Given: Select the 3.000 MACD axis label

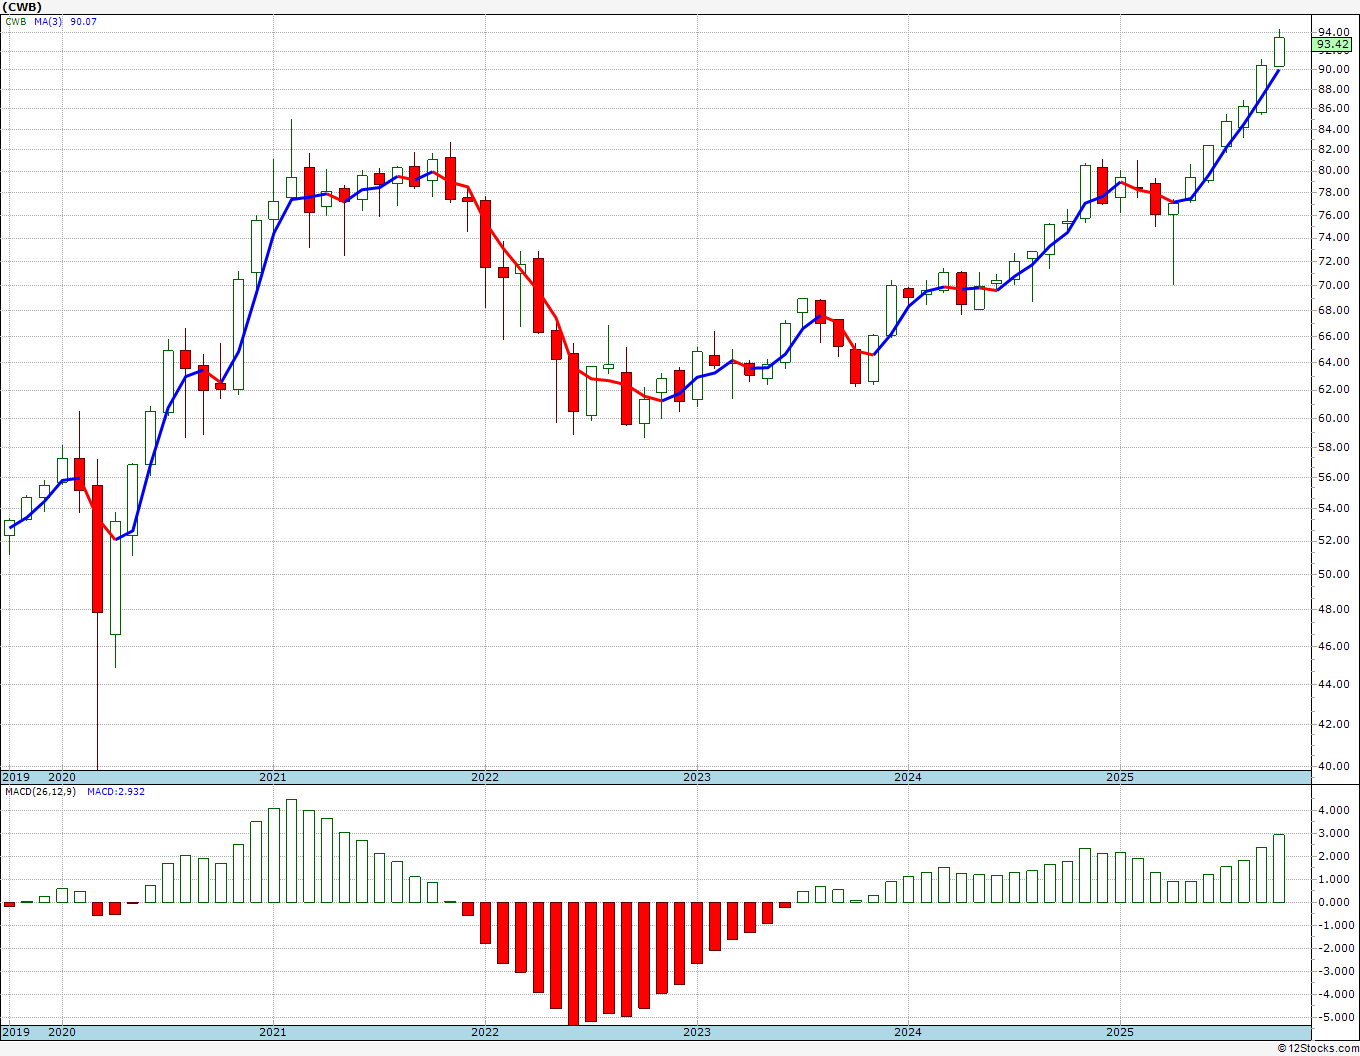Looking at the screenshot, I should click(x=1334, y=833).
